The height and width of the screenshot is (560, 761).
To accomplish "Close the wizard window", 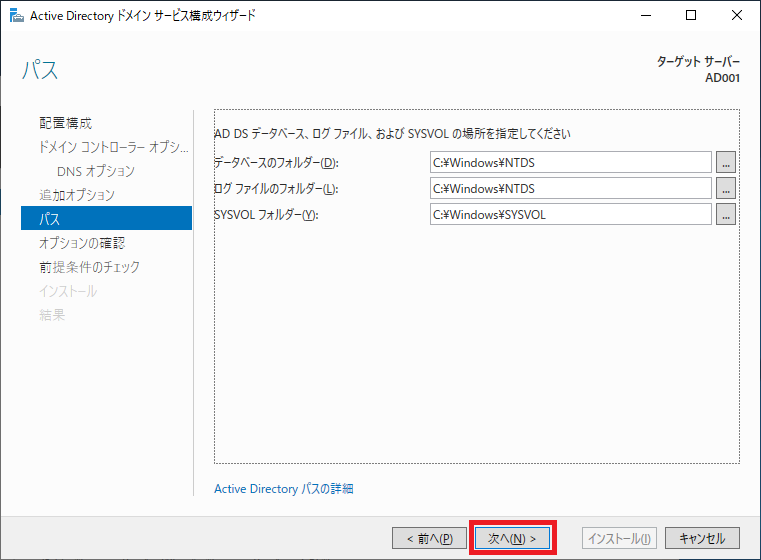I will (736, 16).
